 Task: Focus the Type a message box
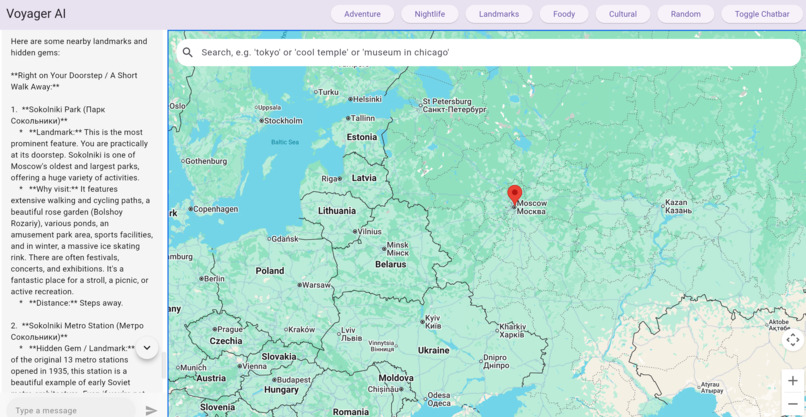(71, 410)
